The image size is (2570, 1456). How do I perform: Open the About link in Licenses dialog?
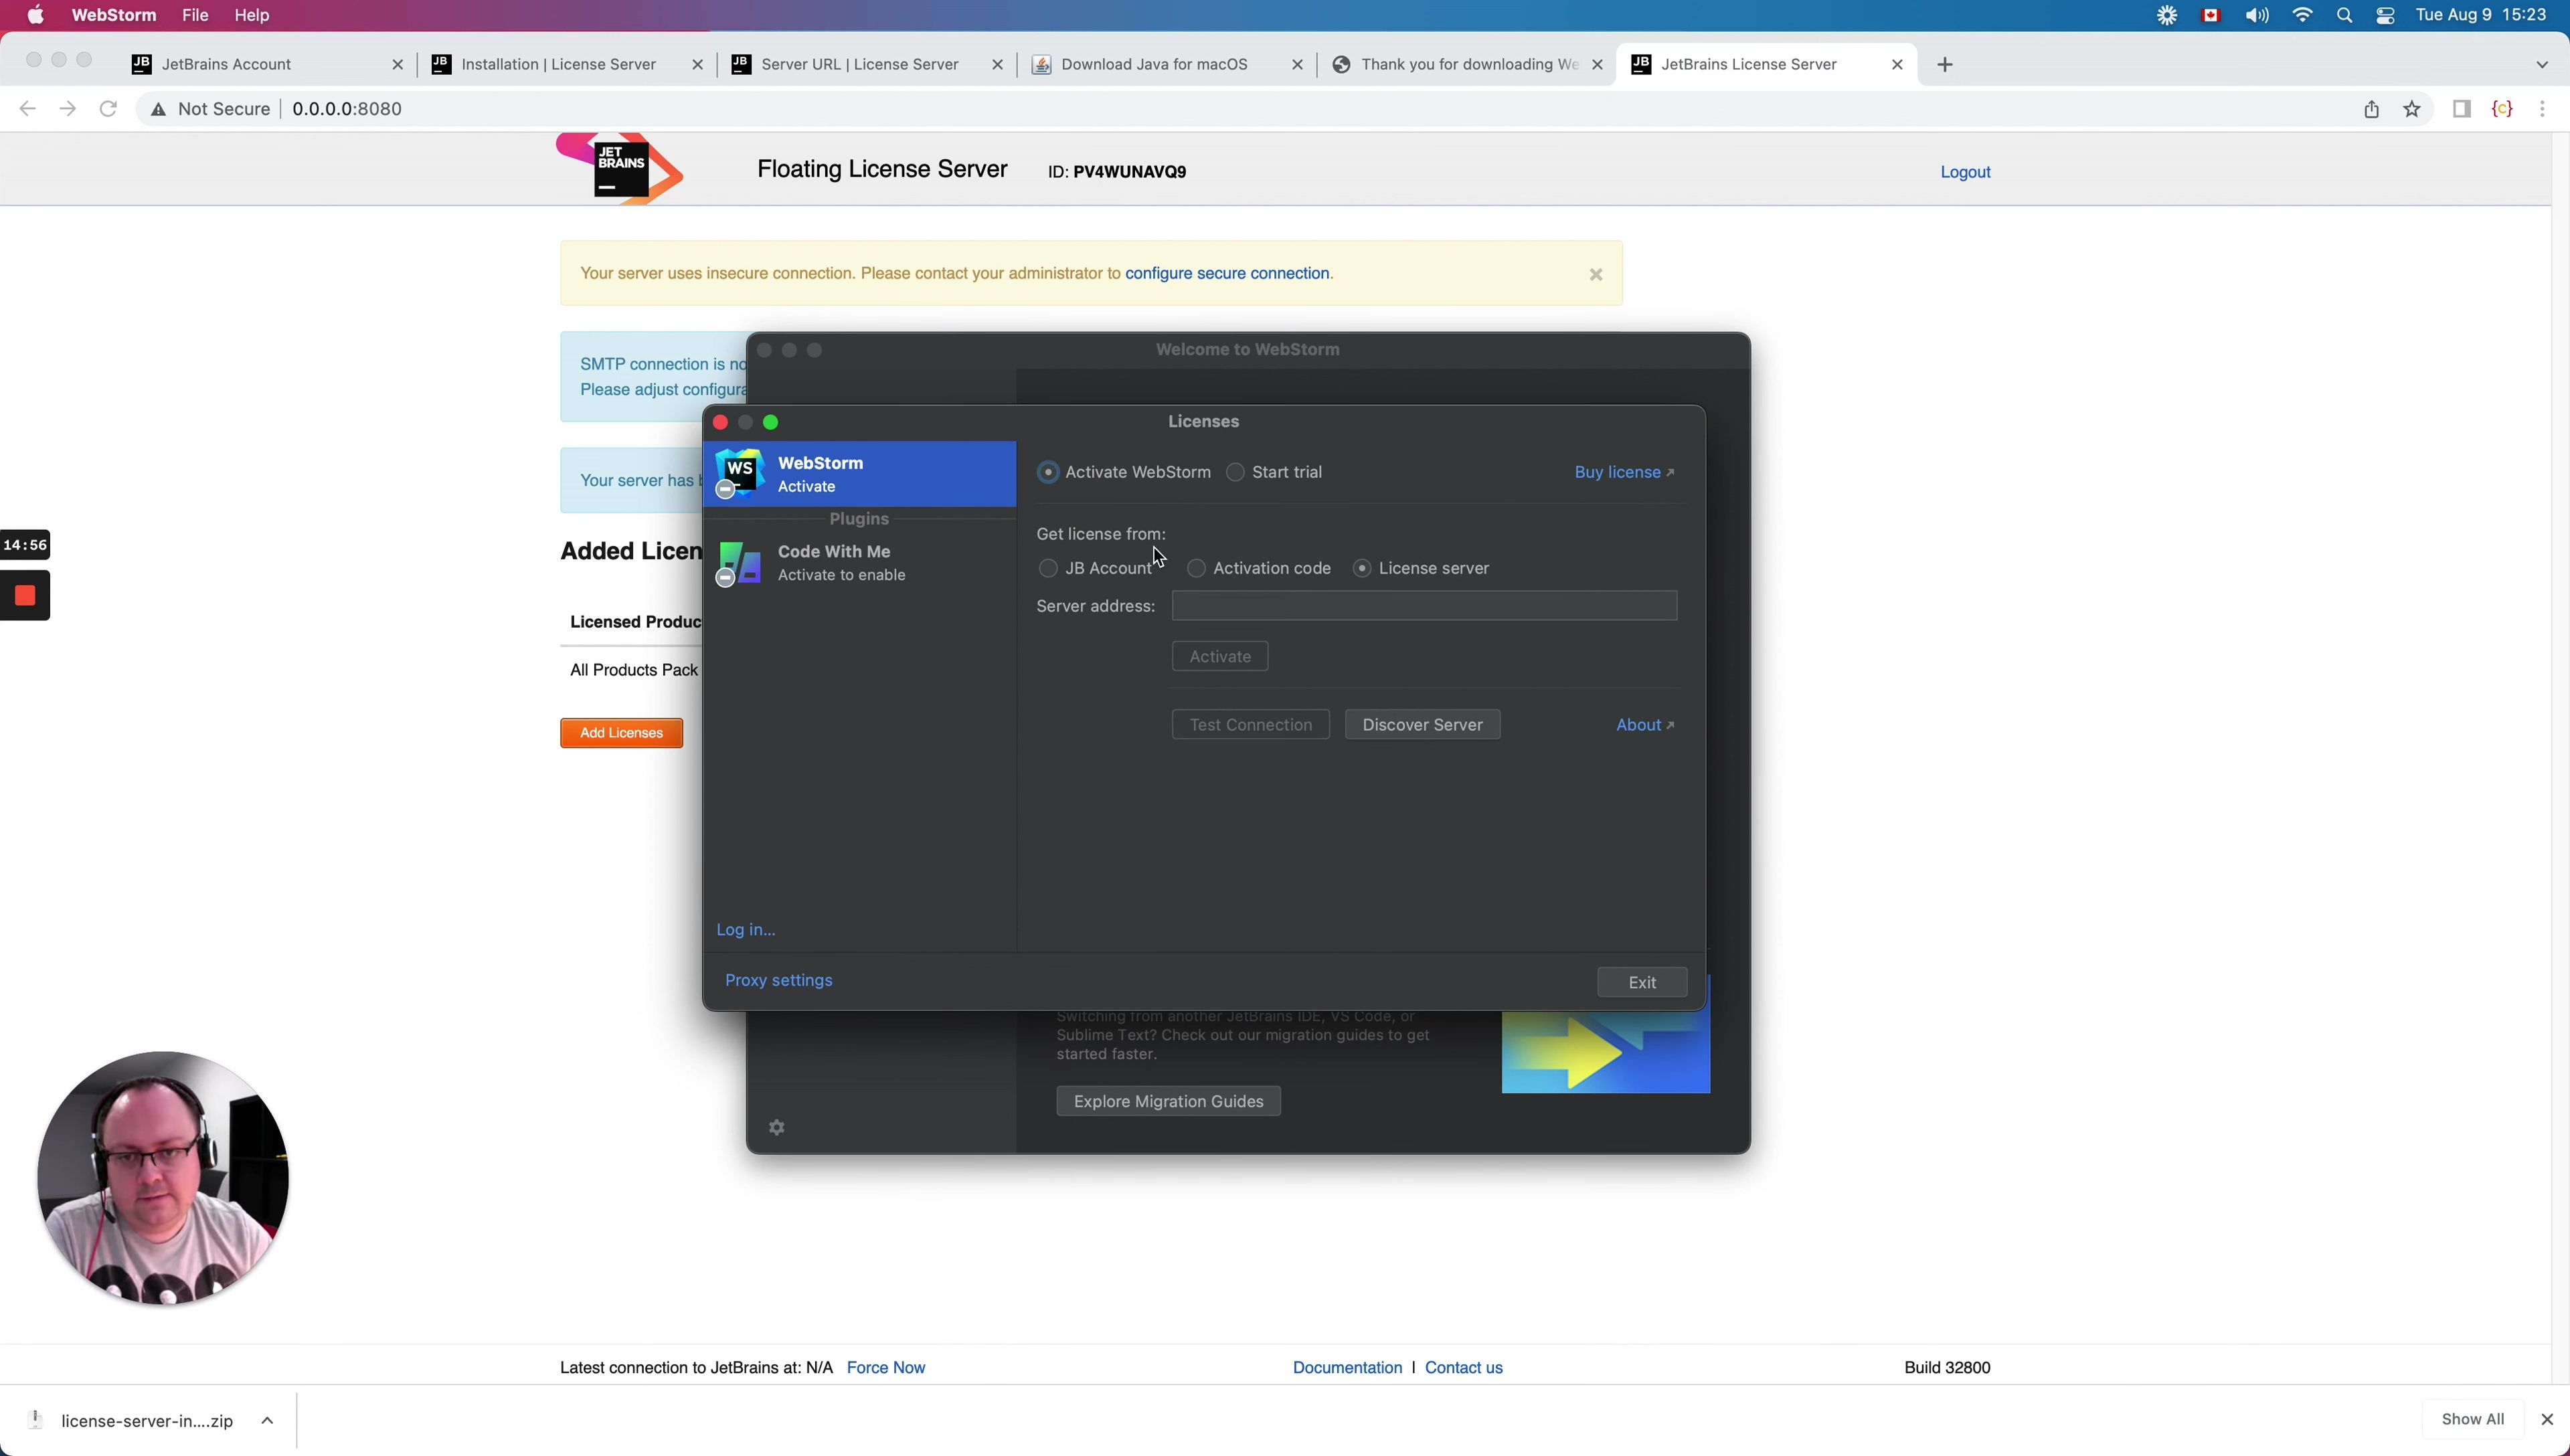coord(1645,725)
